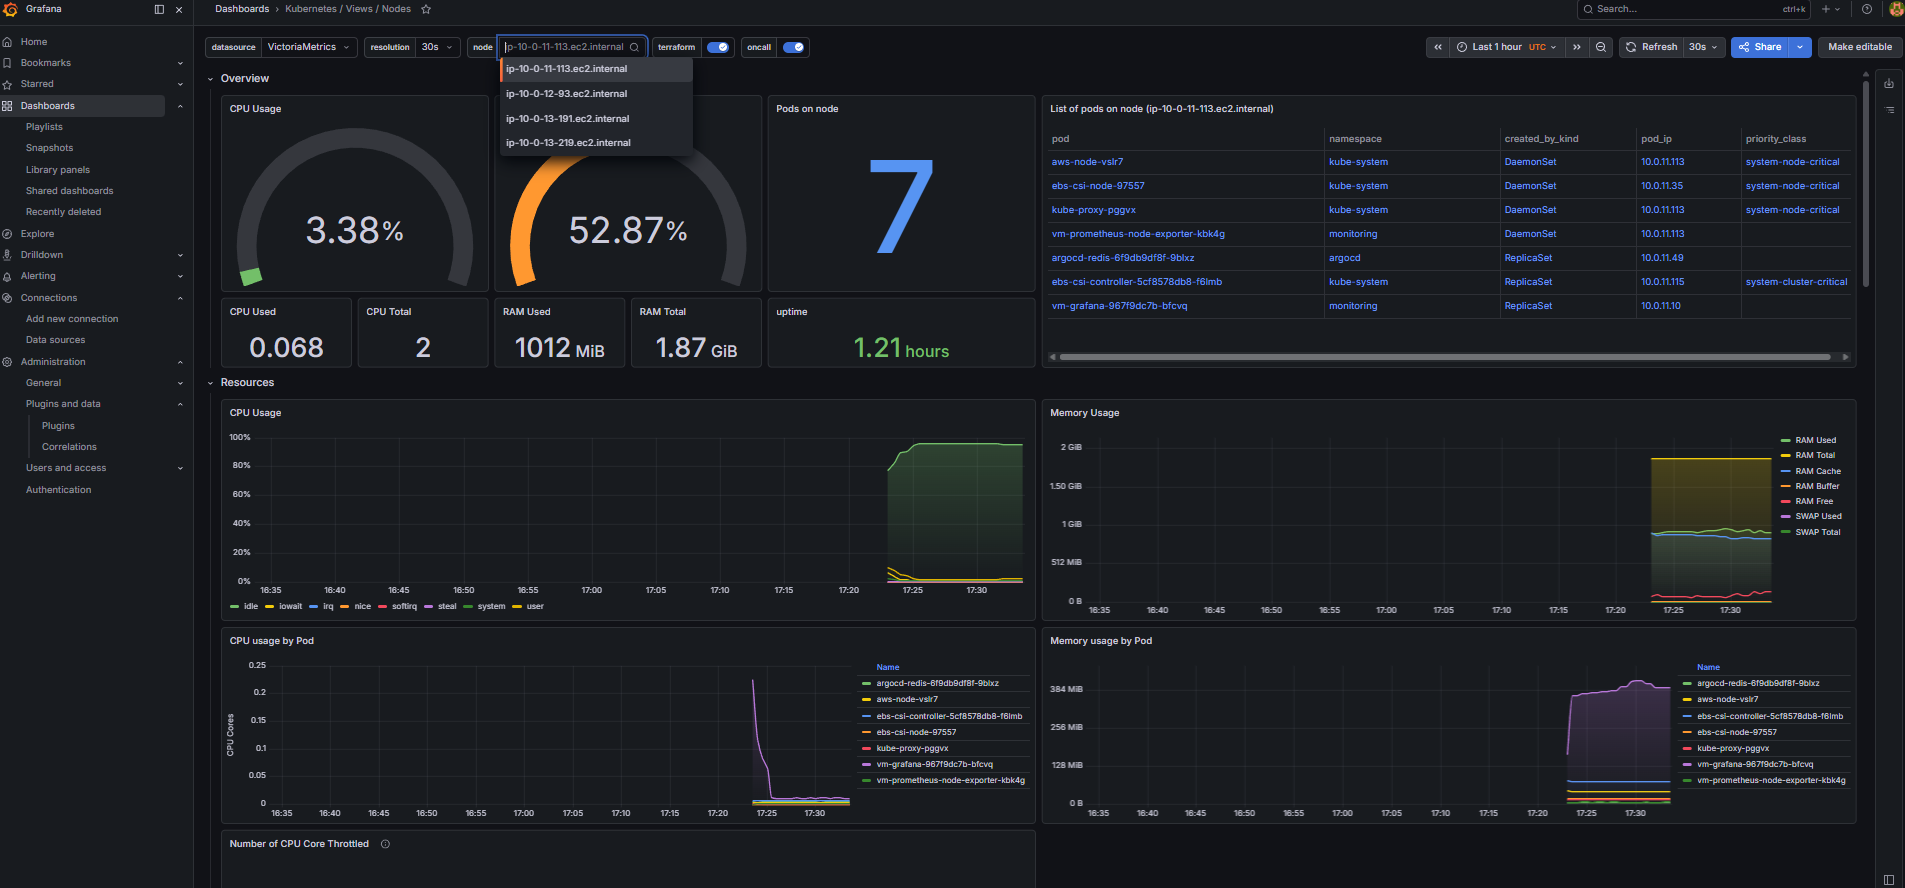The height and width of the screenshot is (888, 1905).
Task: Mark dashboard as favorite with star icon
Action: click(426, 9)
